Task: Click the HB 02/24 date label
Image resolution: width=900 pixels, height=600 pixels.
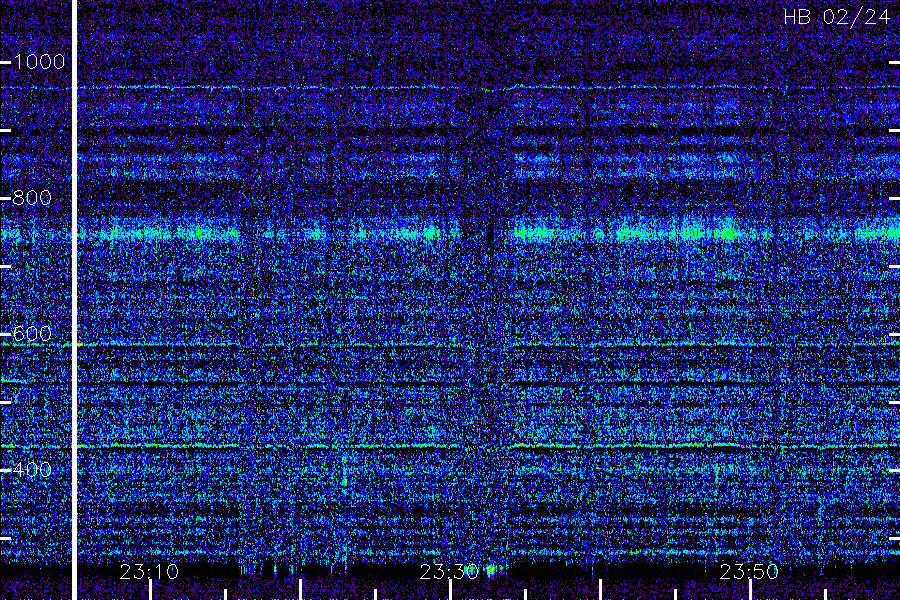Action: (837, 17)
